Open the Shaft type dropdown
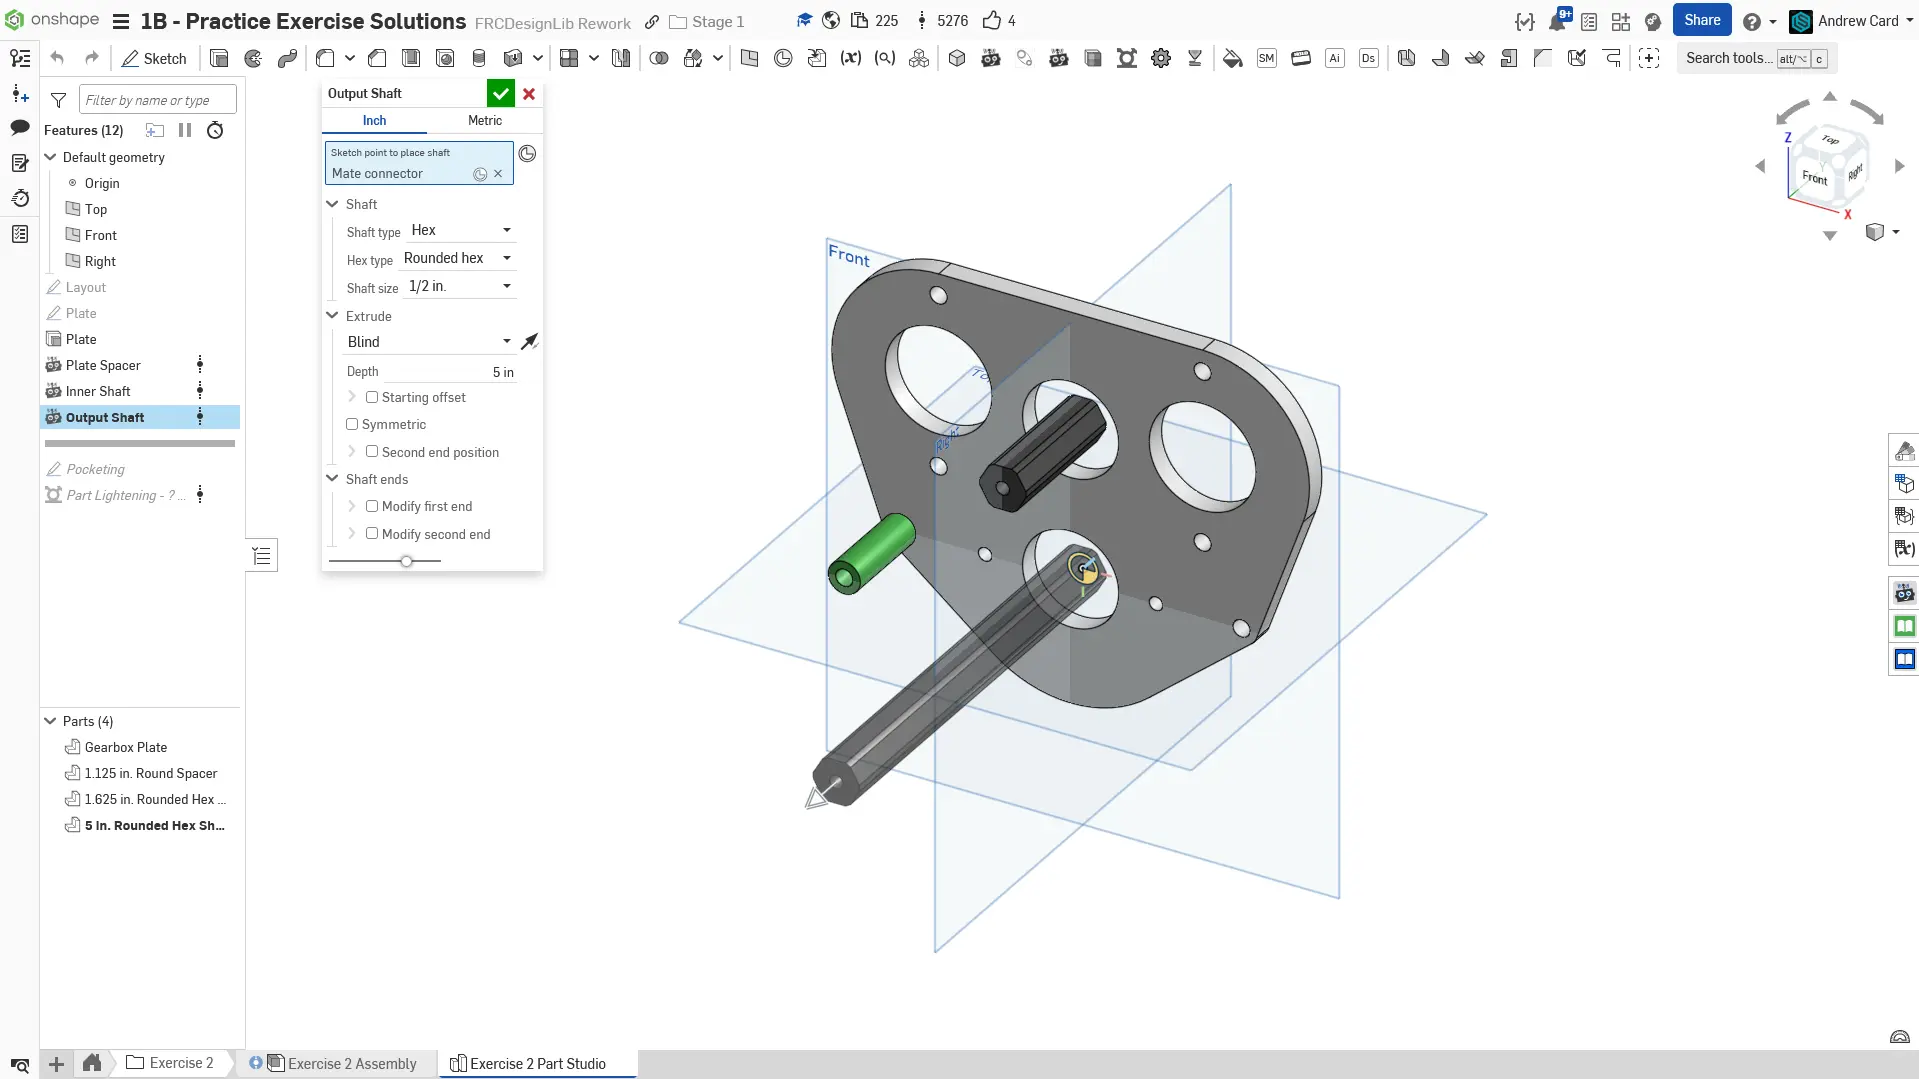Image resolution: width=1919 pixels, height=1079 pixels. [461, 230]
